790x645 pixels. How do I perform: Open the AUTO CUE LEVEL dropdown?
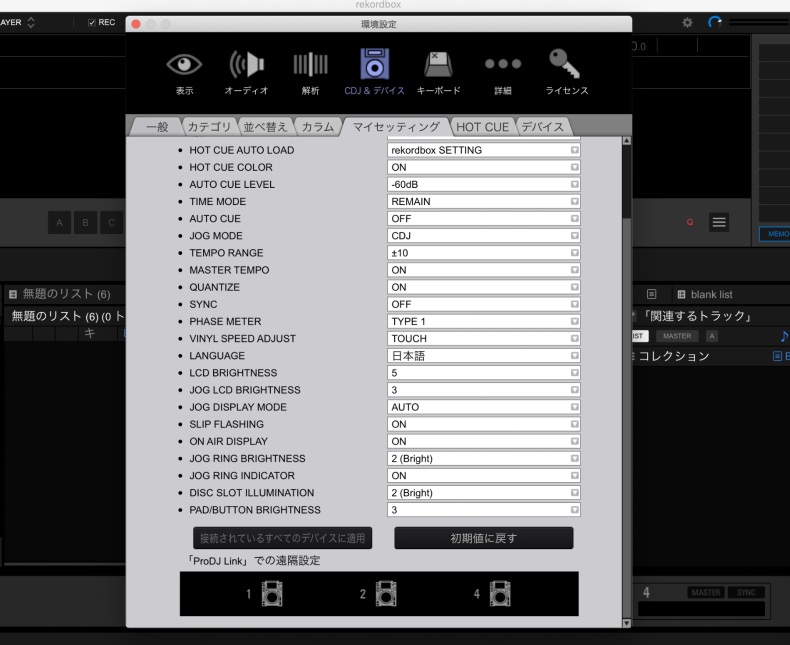click(484, 184)
